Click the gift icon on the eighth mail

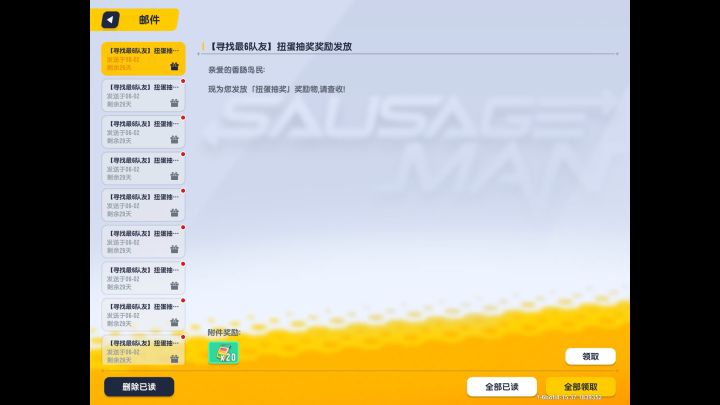(x=174, y=322)
